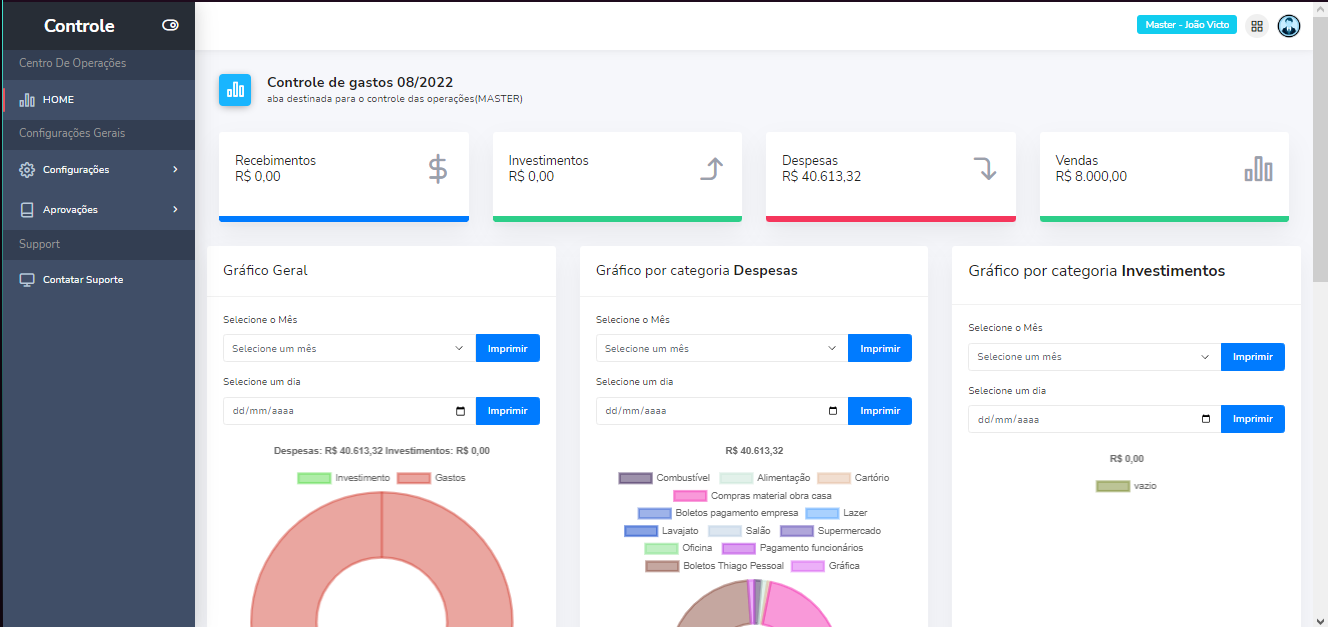
Task: Open the Configurações sidebar menu
Action: pos(97,170)
